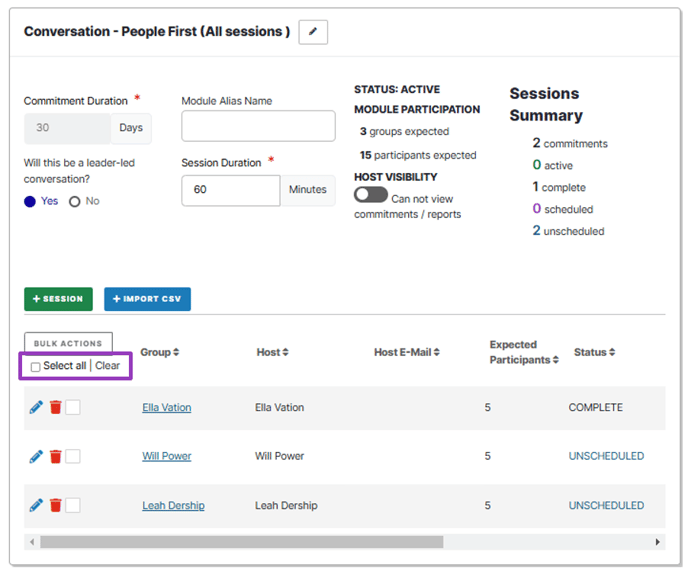Sort the table by Host column
This screenshot has height=571, width=688.
coord(272,352)
